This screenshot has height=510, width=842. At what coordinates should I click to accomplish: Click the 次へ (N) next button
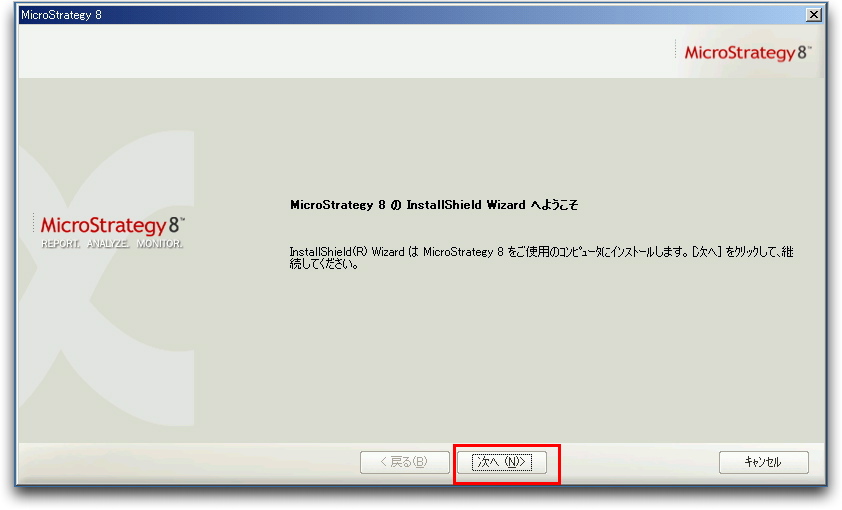click(502, 462)
